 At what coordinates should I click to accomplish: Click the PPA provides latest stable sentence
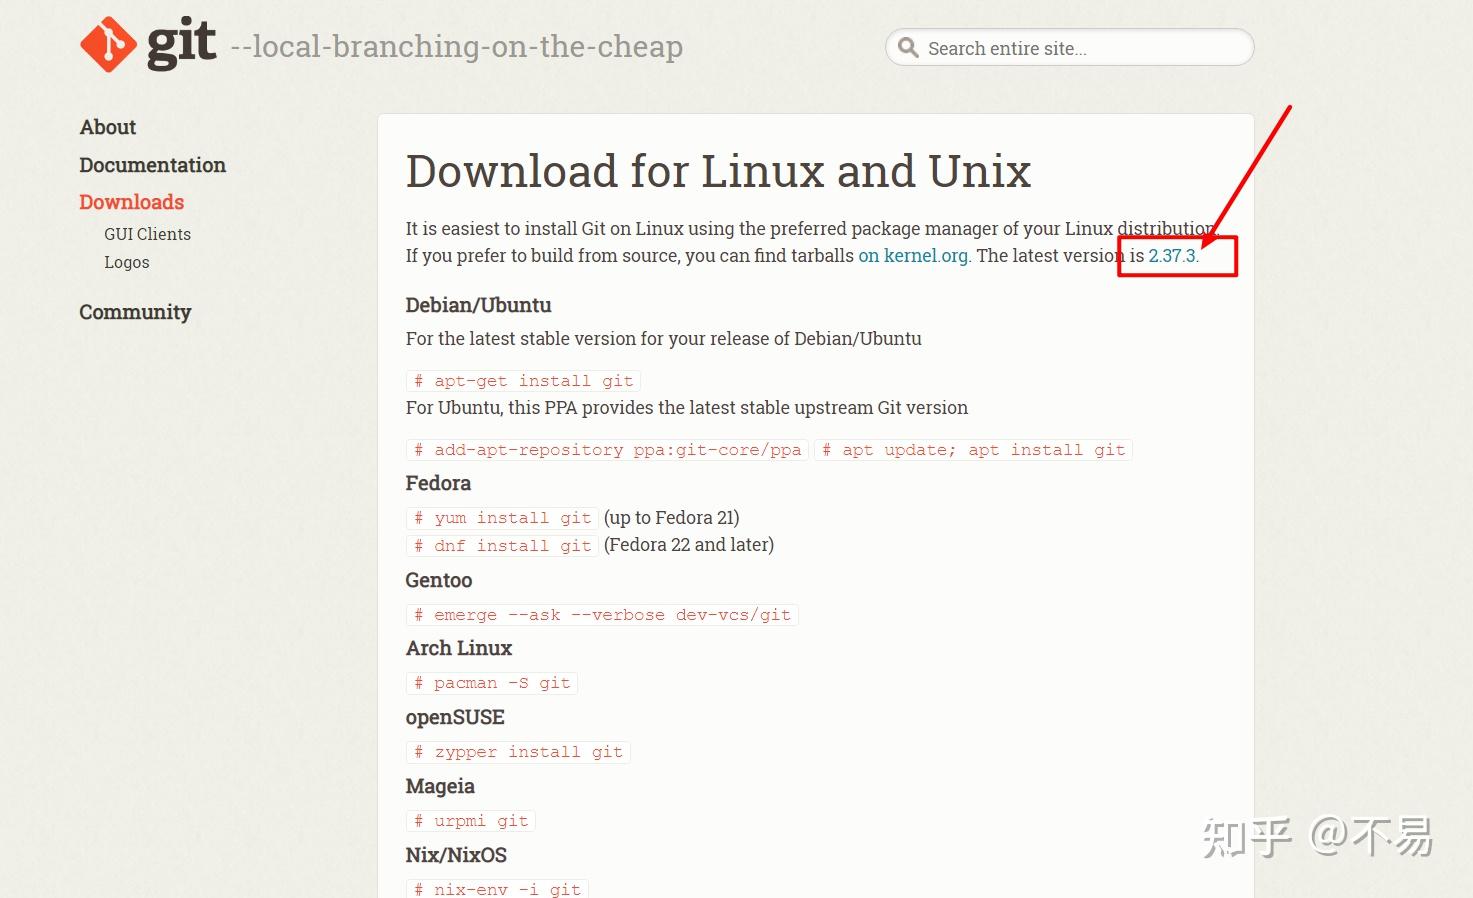[687, 408]
